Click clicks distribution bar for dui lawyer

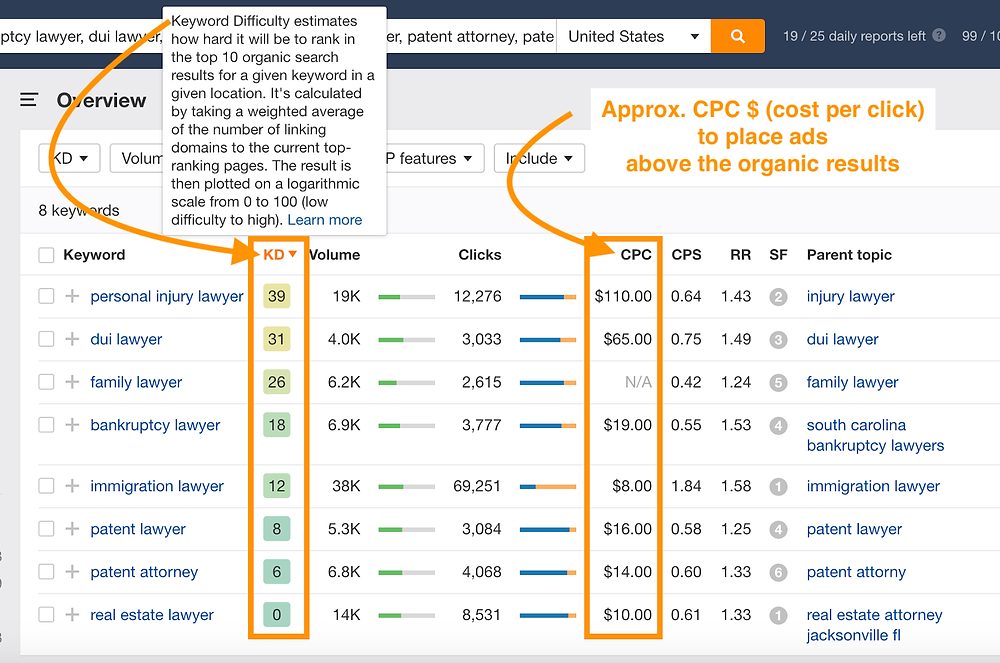point(548,340)
